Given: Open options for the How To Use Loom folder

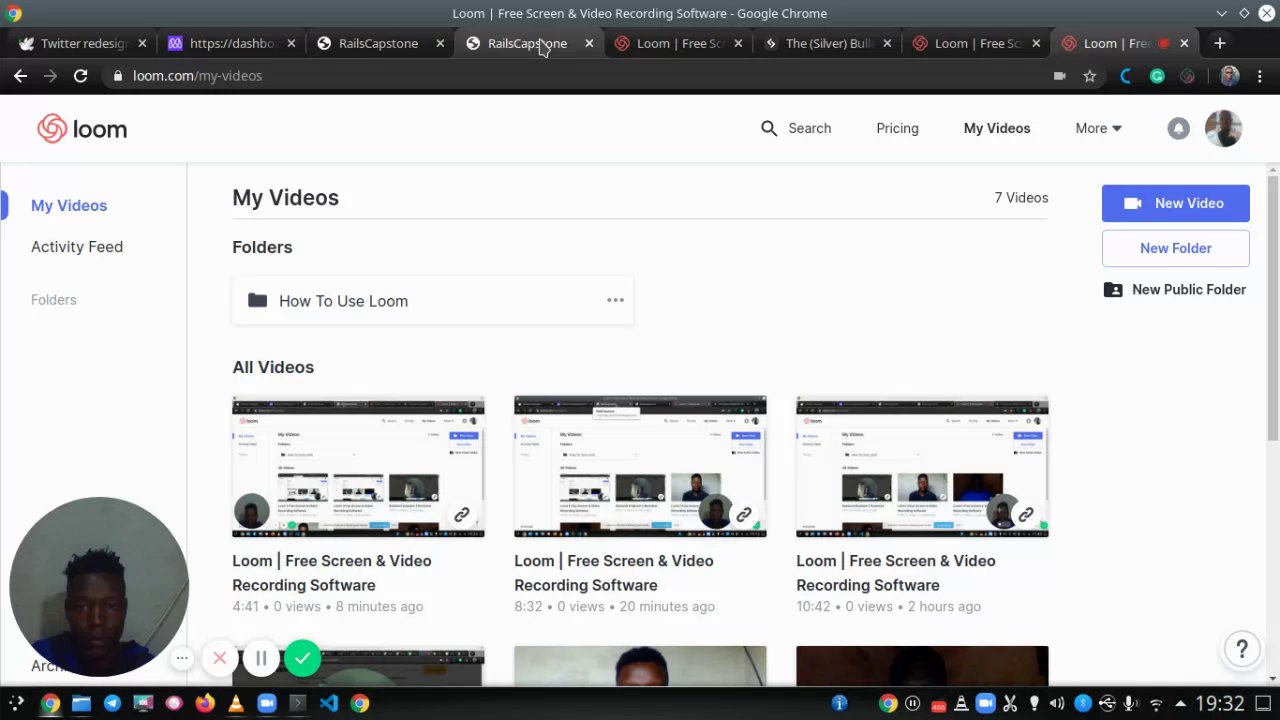Looking at the screenshot, I should point(615,300).
